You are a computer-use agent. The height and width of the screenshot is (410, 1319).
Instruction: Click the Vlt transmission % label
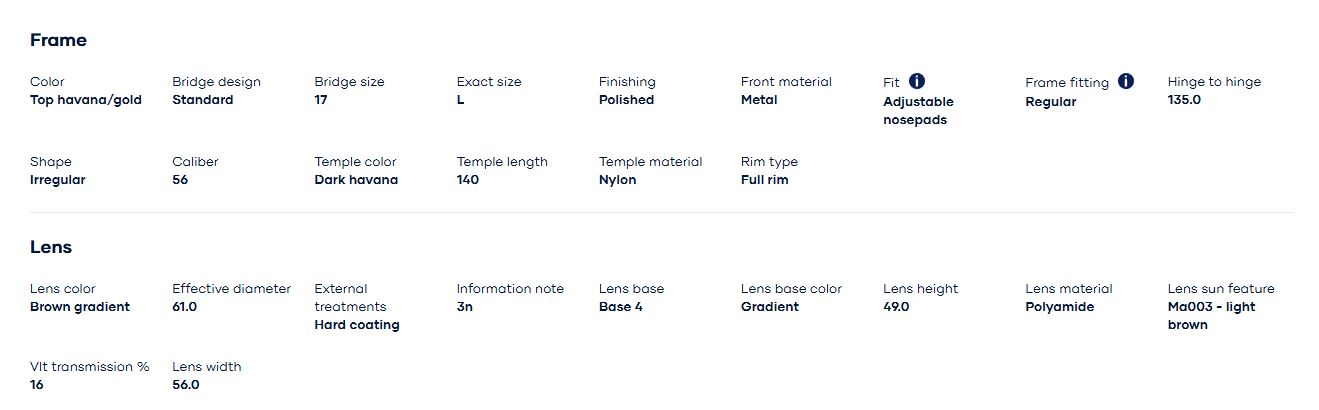coord(90,367)
